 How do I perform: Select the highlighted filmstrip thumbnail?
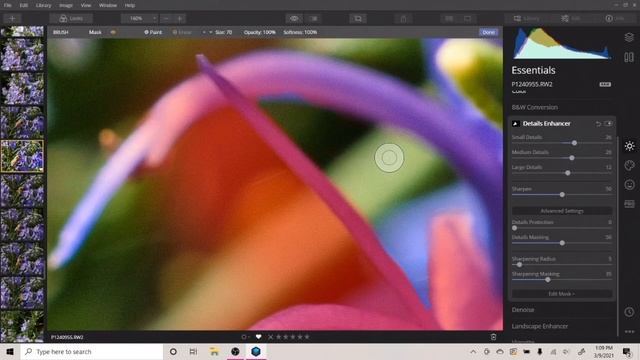[x=22, y=156]
